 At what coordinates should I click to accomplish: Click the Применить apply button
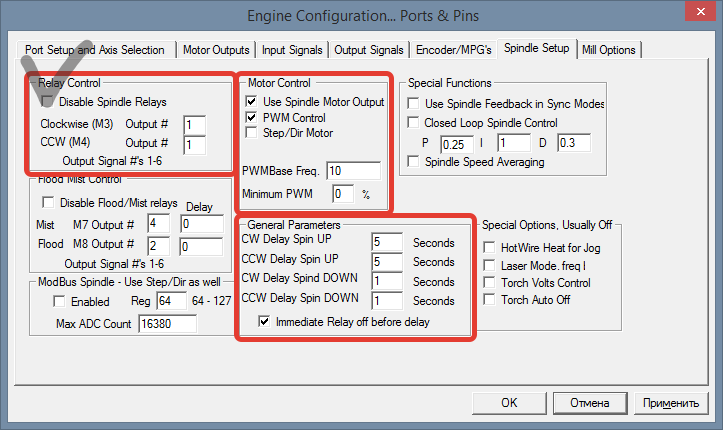tap(670, 403)
